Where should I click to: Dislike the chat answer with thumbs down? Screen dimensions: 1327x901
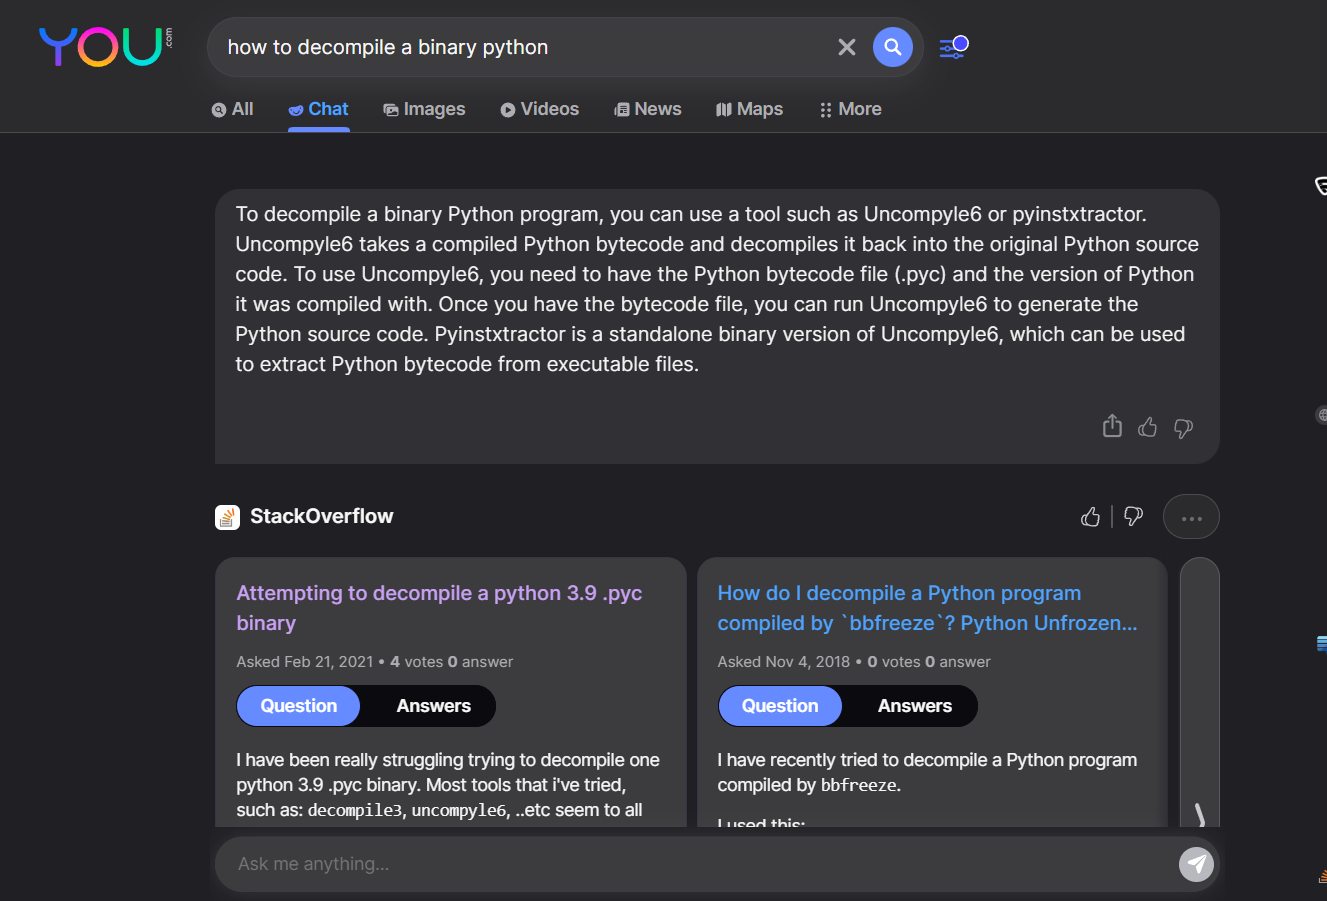(1183, 428)
